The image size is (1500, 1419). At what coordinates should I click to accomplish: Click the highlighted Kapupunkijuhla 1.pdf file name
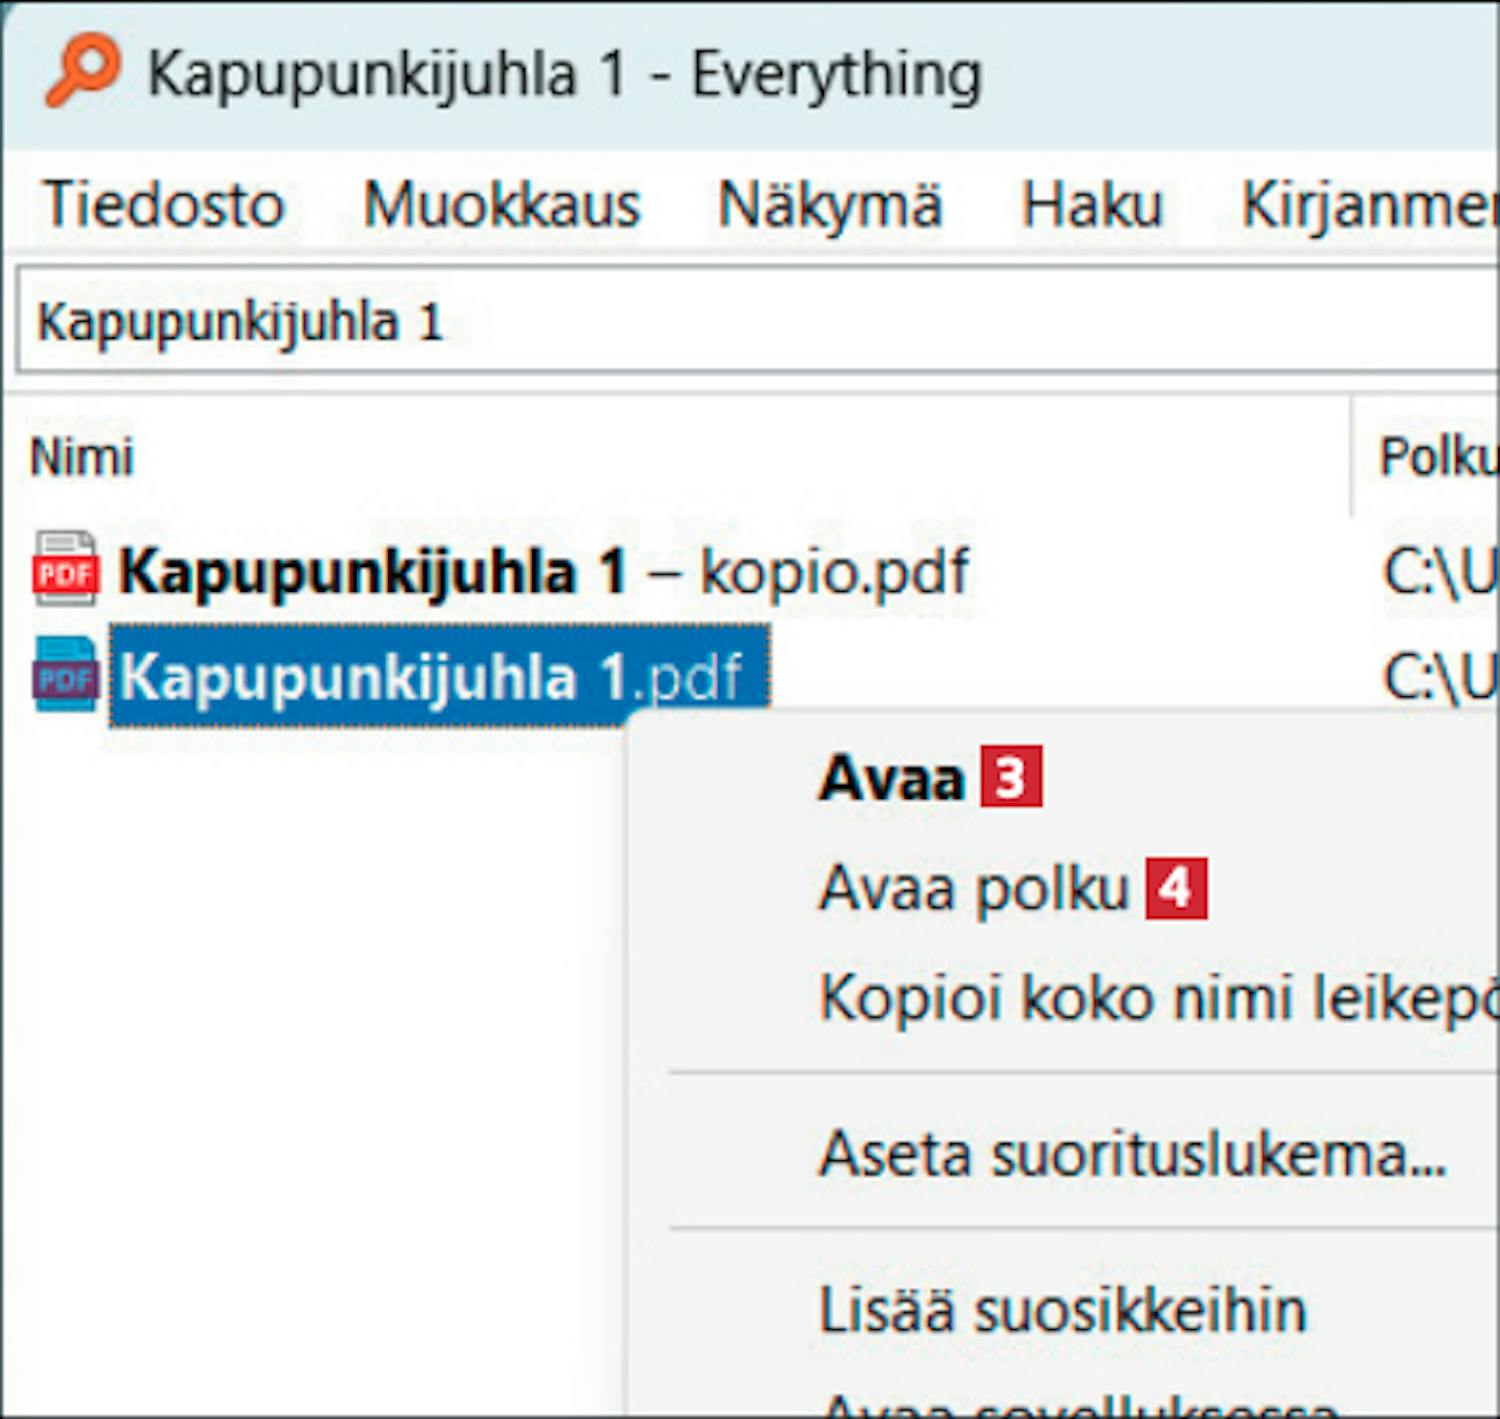(430, 677)
